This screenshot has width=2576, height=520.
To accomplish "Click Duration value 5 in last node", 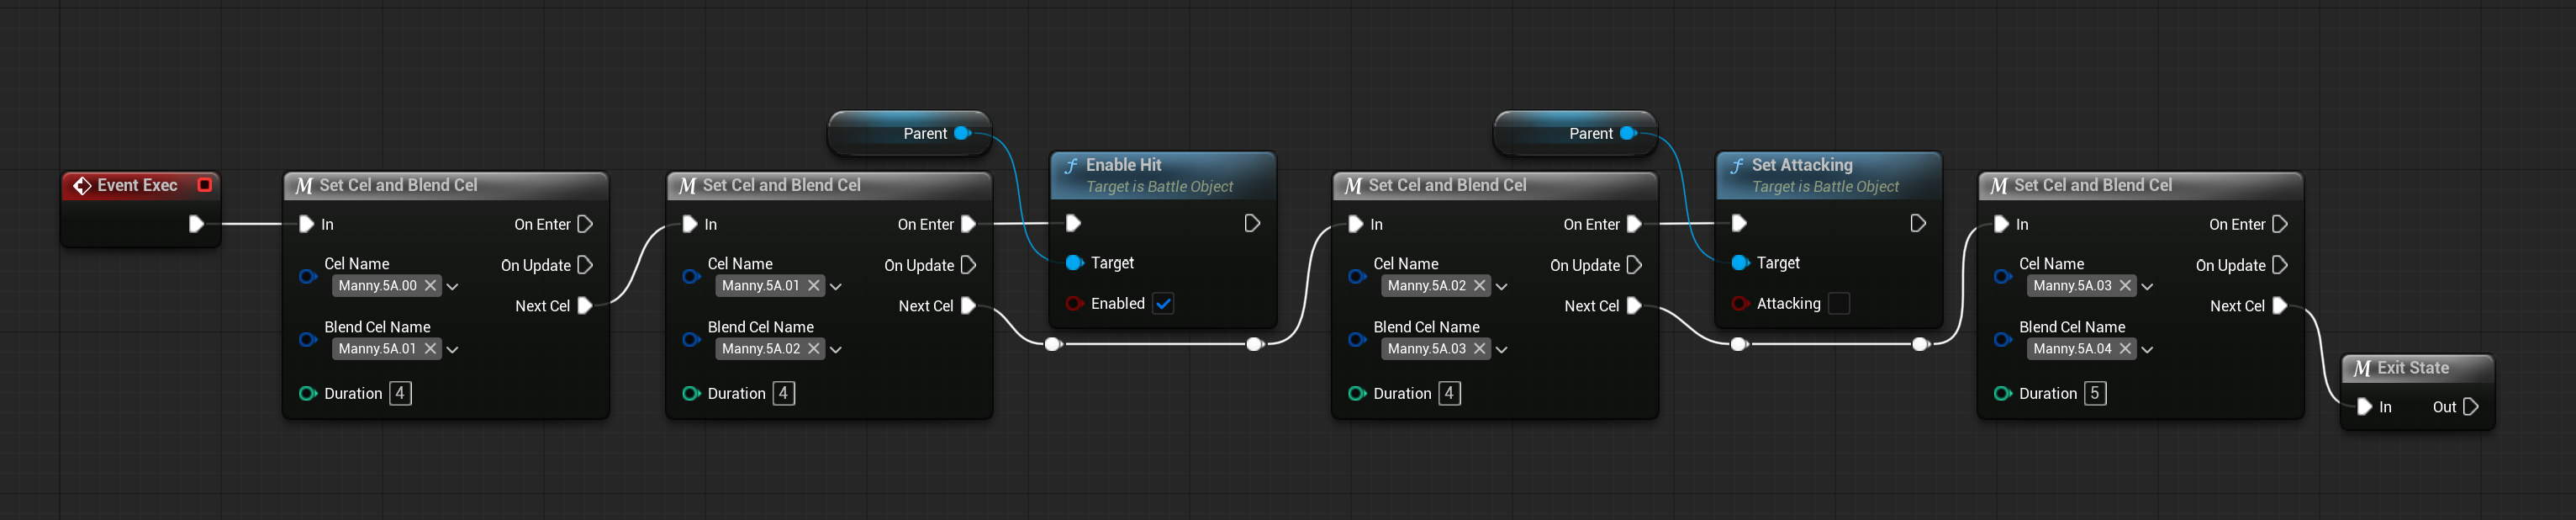I will point(2095,393).
